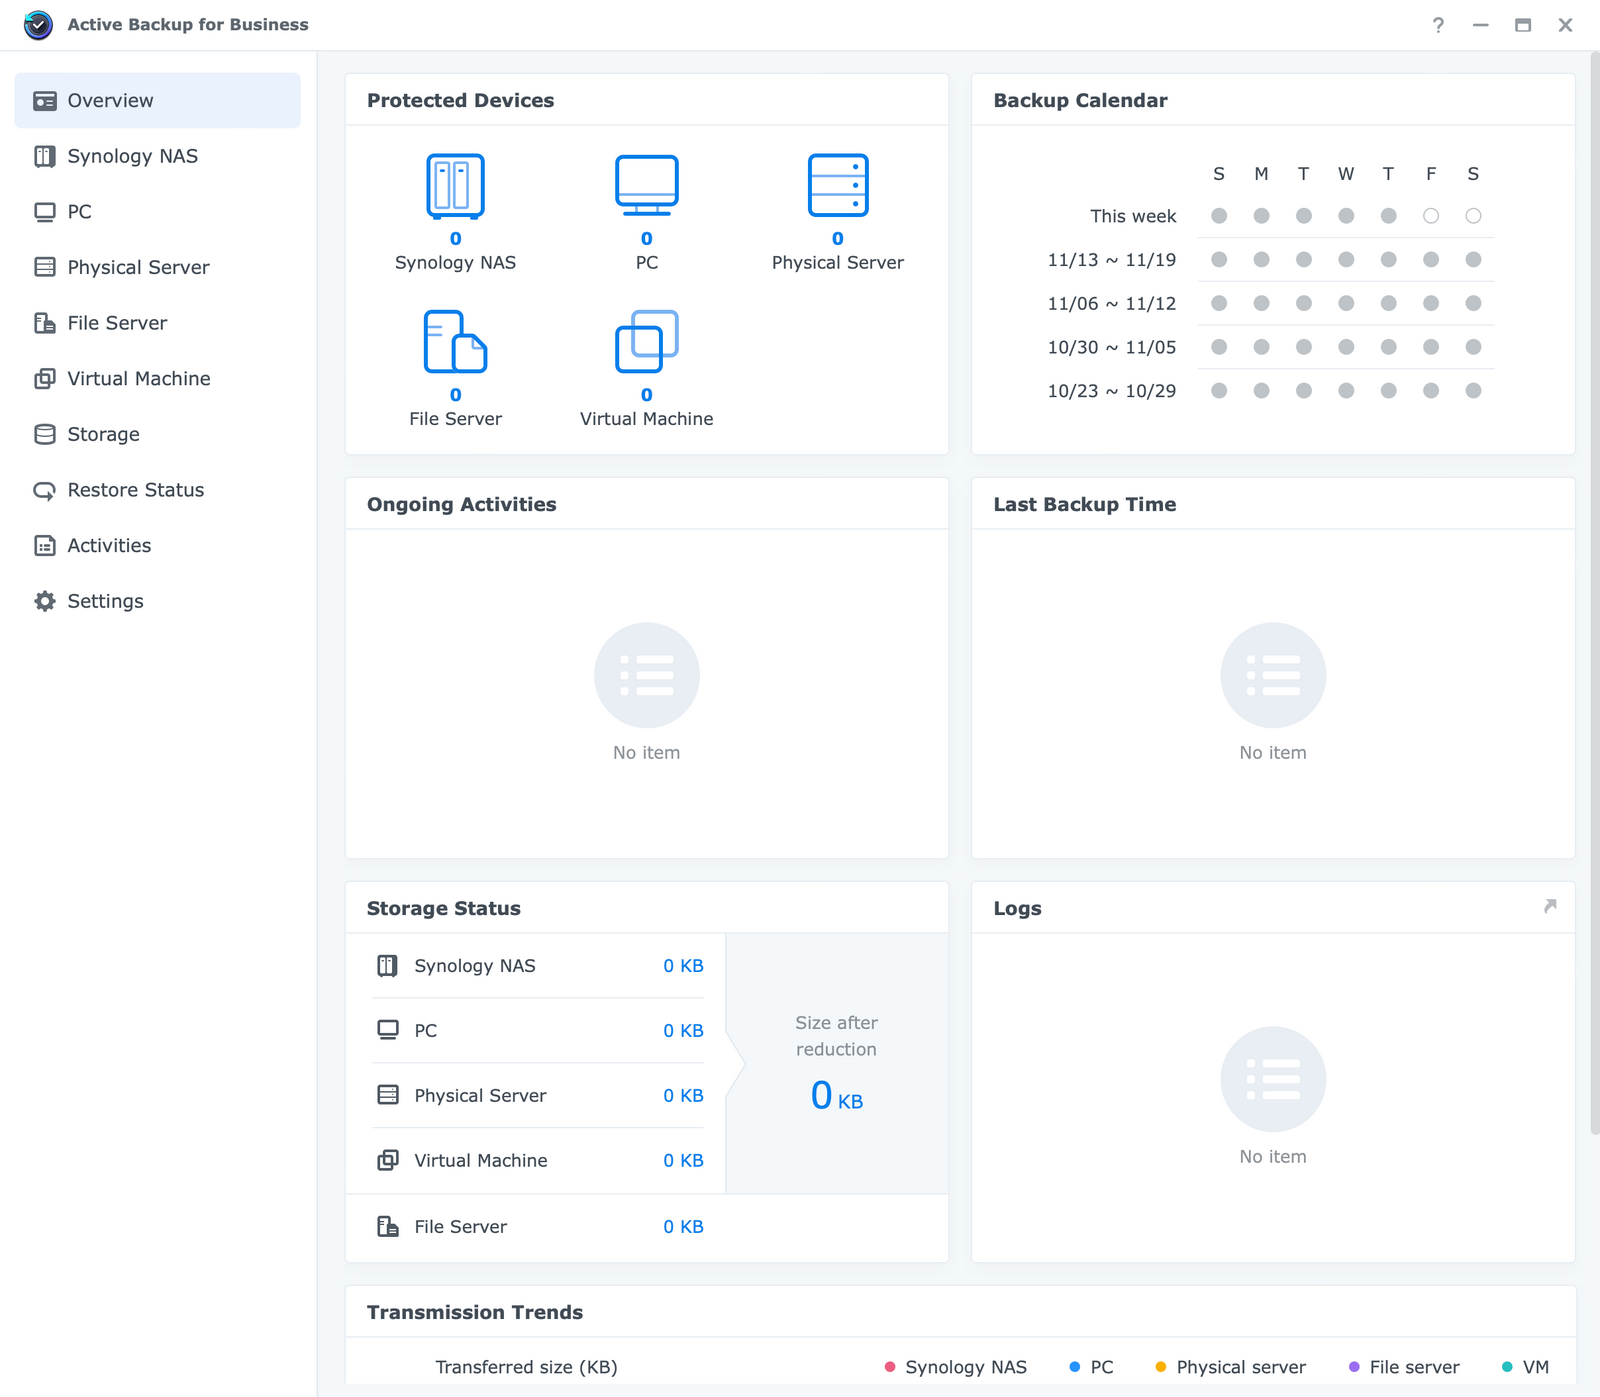
Task: Select Monday dot in 10/30 ~ 11/05 row
Action: (1261, 348)
